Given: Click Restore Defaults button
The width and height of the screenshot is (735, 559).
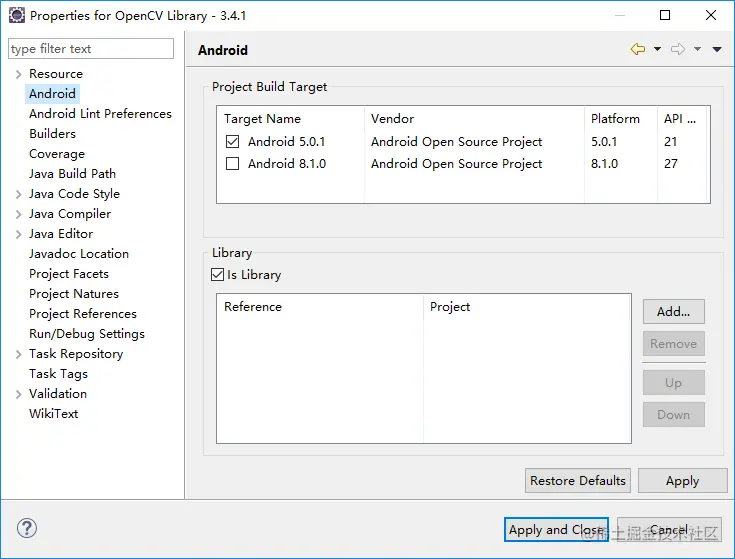Looking at the screenshot, I should pos(578,481).
